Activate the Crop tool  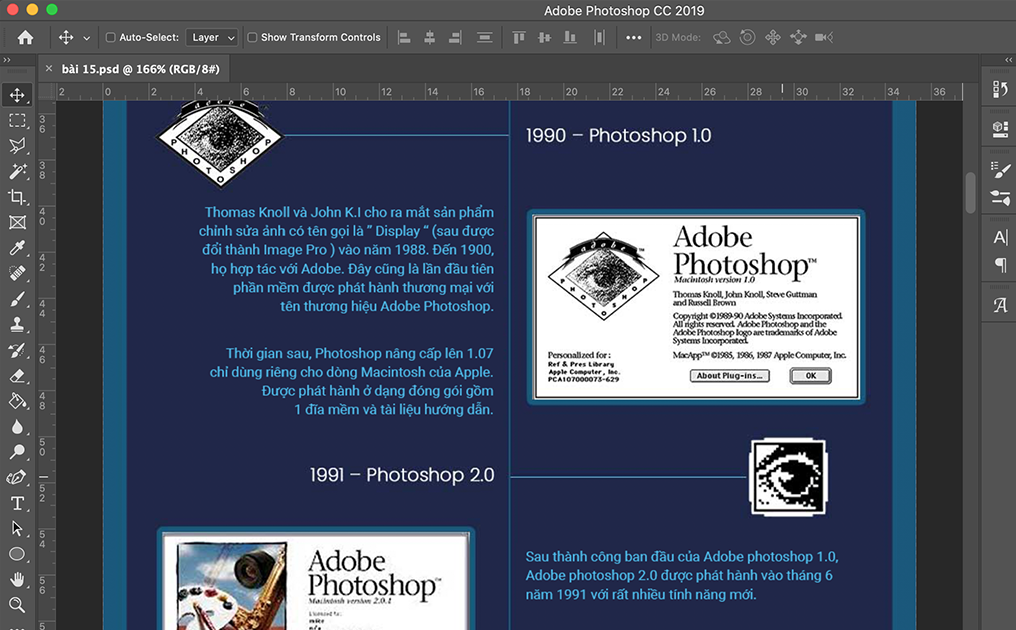tap(15, 197)
